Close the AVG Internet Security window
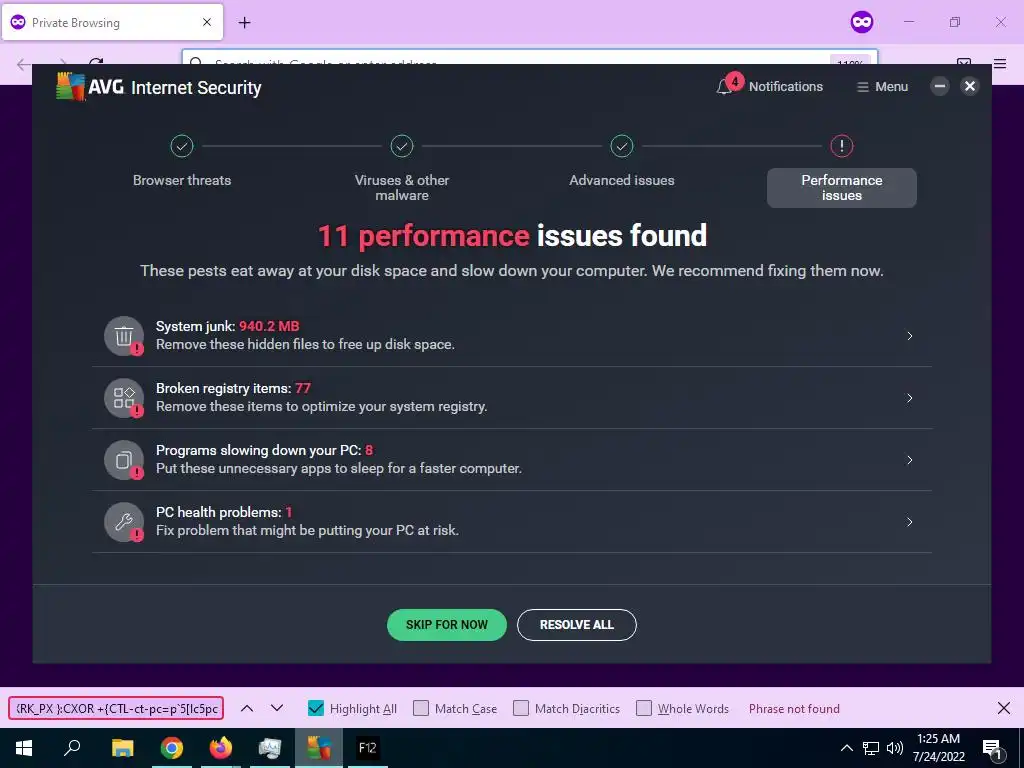This screenshot has width=1024, height=768. (x=970, y=86)
